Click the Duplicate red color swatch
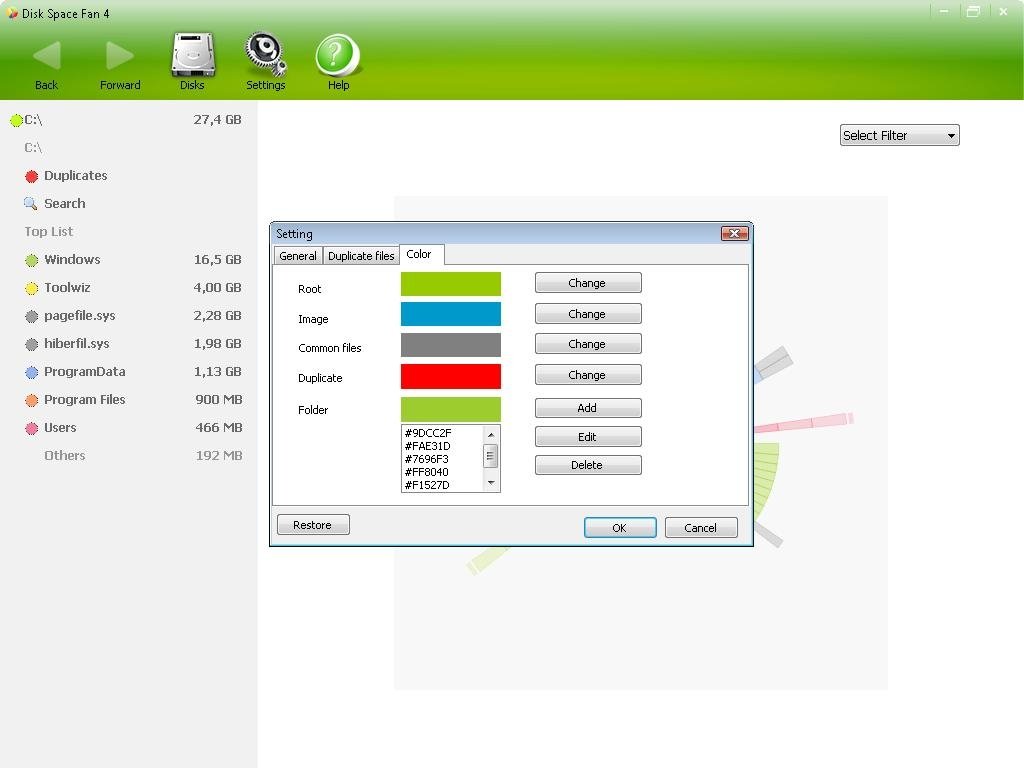1024x768 pixels. coord(451,376)
